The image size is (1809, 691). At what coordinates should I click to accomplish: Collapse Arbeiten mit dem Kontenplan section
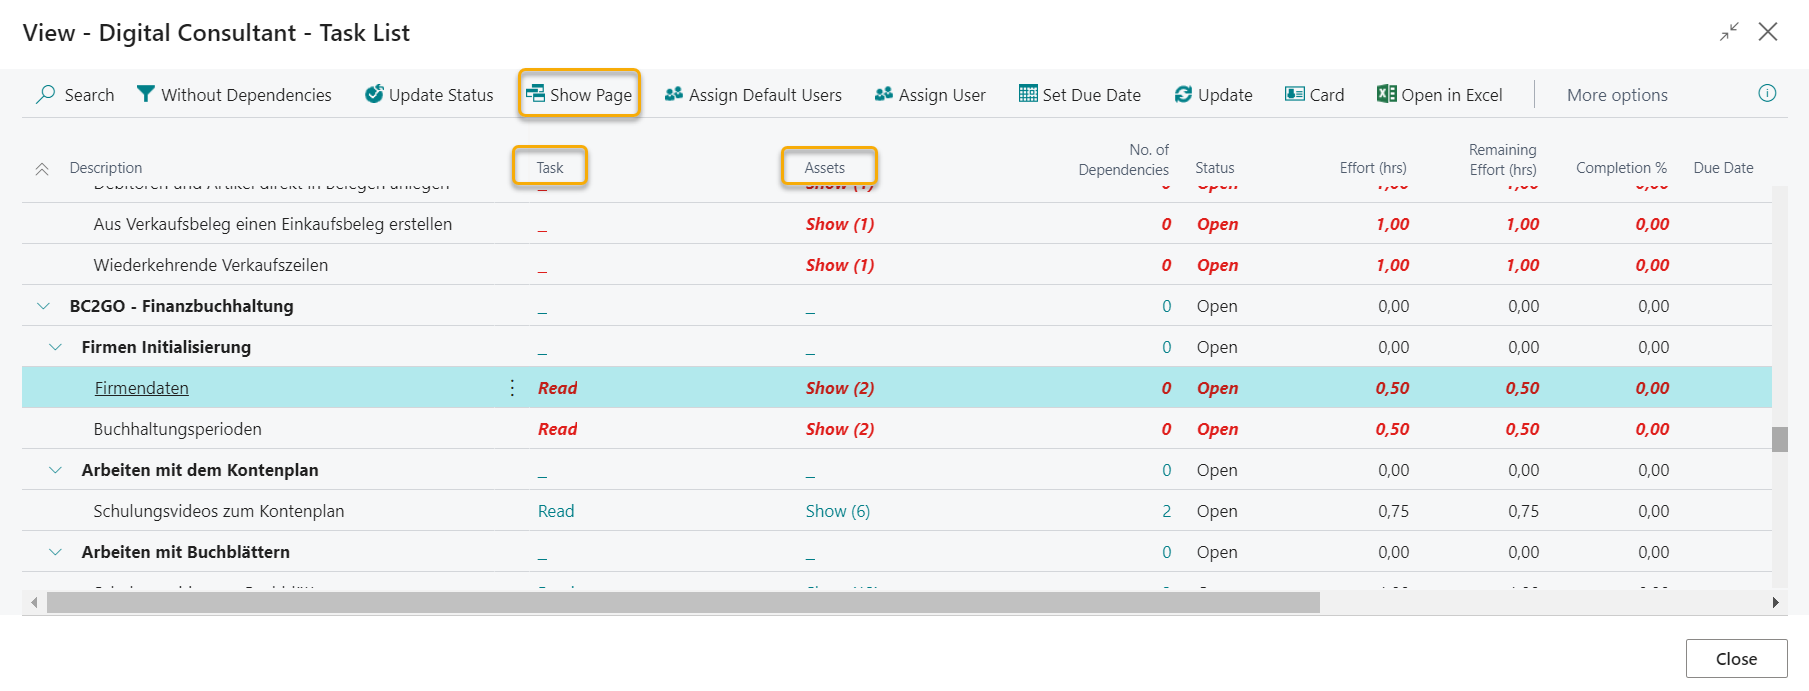click(x=56, y=470)
